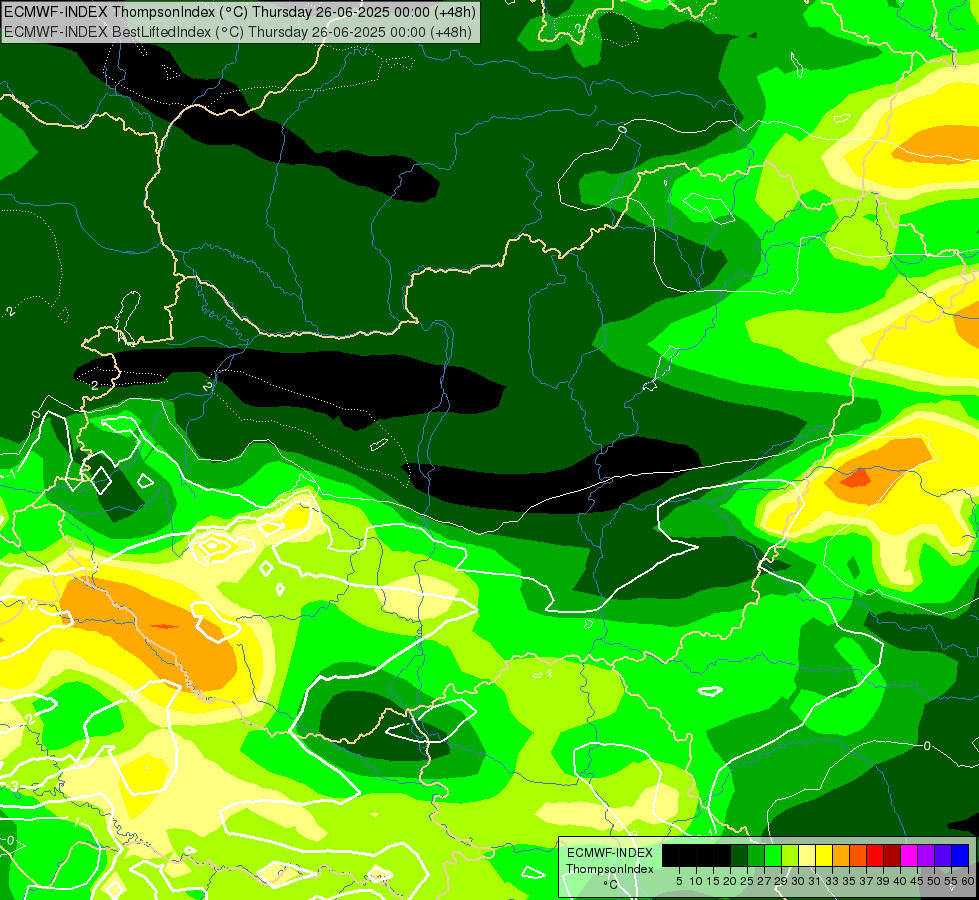979x900 pixels.
Task: Click legend tick value 30
Action: tap(798, 881)
